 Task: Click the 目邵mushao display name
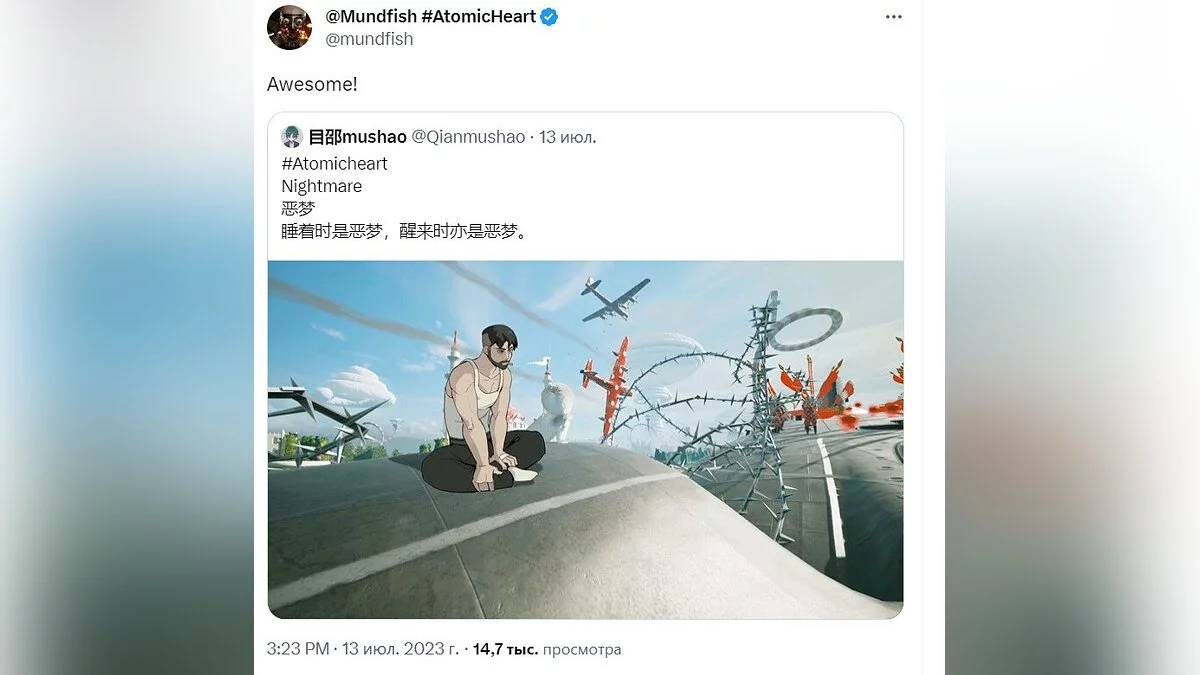357,137
